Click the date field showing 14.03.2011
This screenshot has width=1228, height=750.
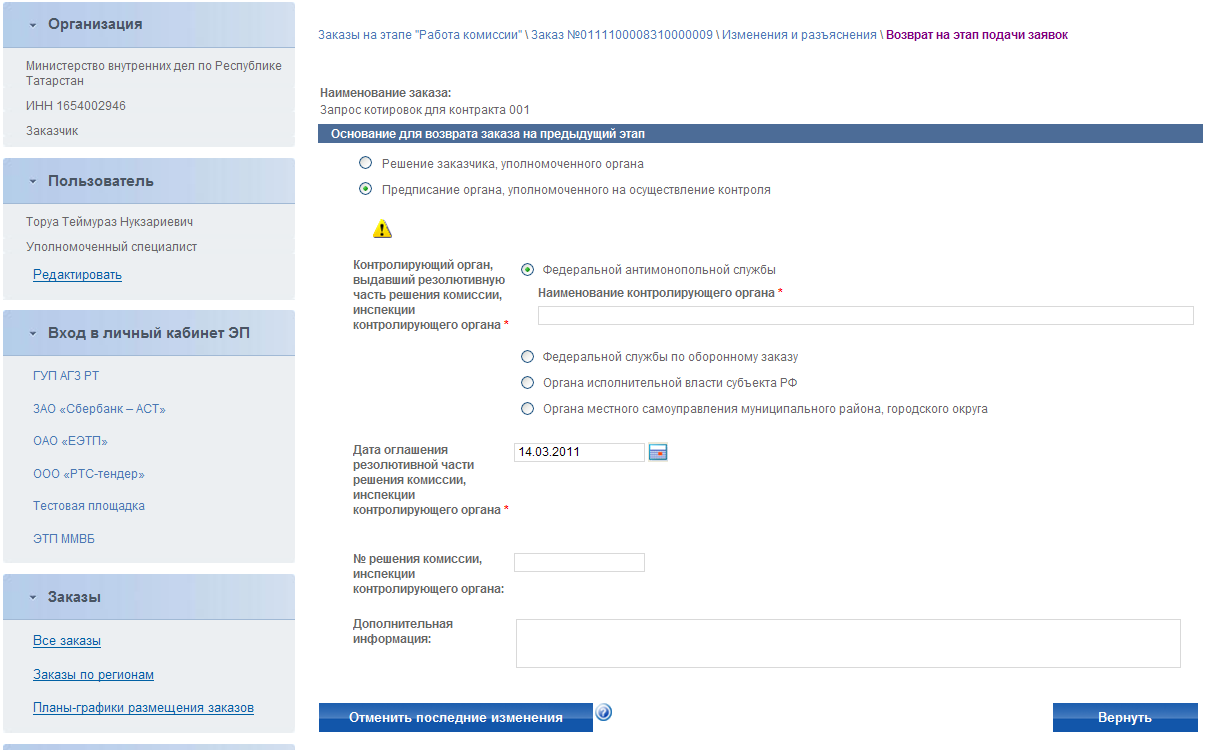[x=579, y=452]
